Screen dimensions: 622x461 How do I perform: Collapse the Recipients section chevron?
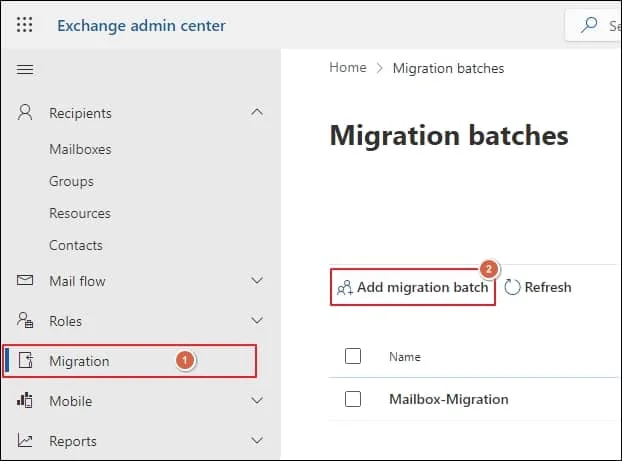coord(257,113)
